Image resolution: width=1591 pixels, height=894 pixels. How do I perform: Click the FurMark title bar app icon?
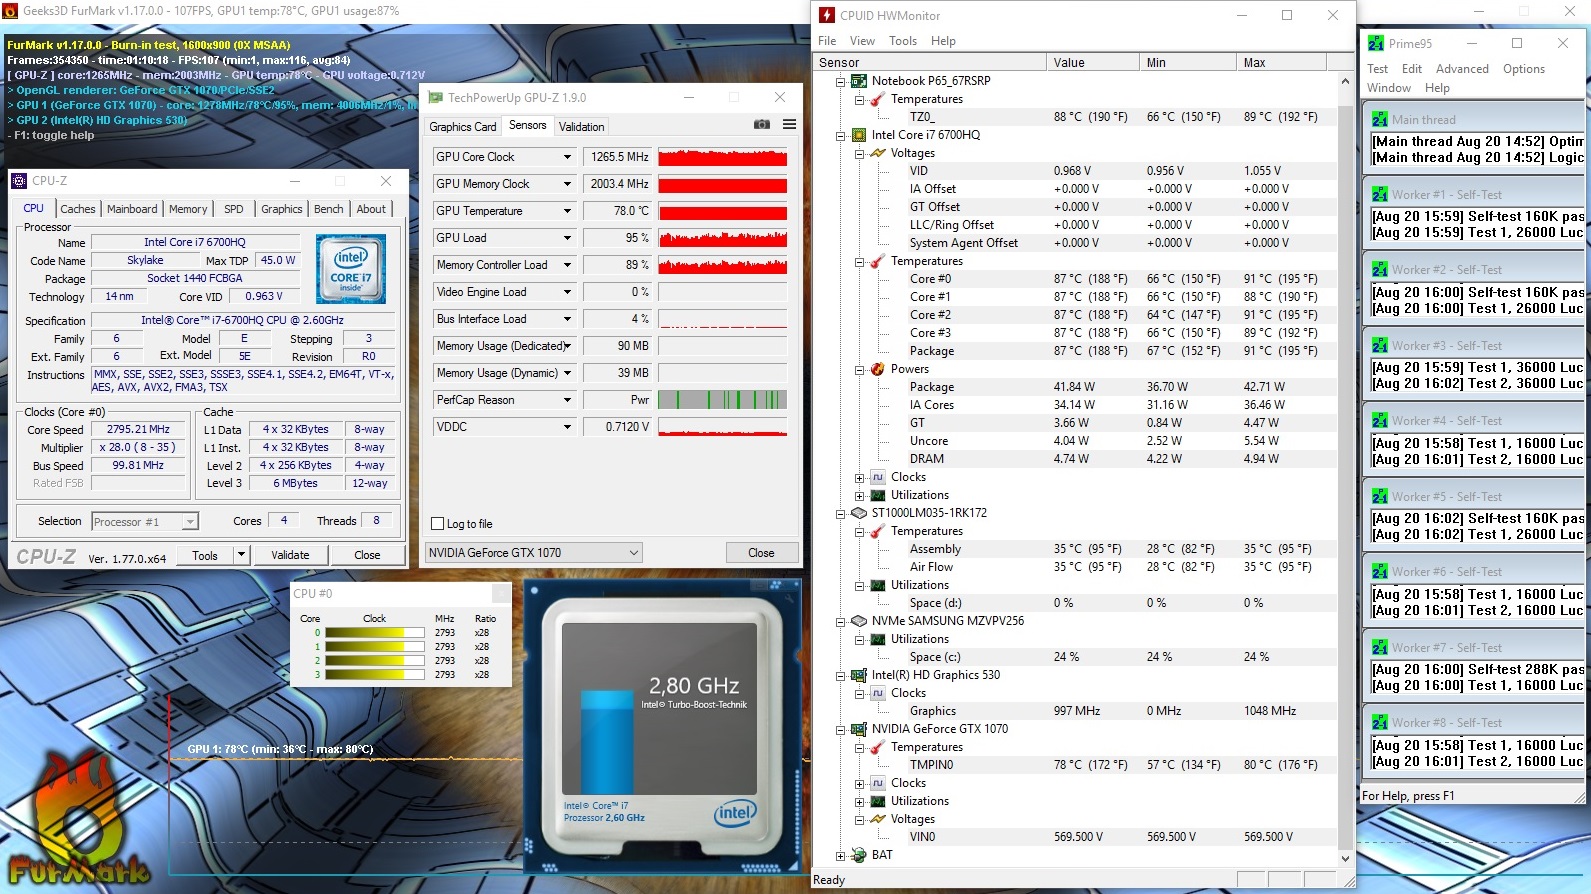[10, 11]
